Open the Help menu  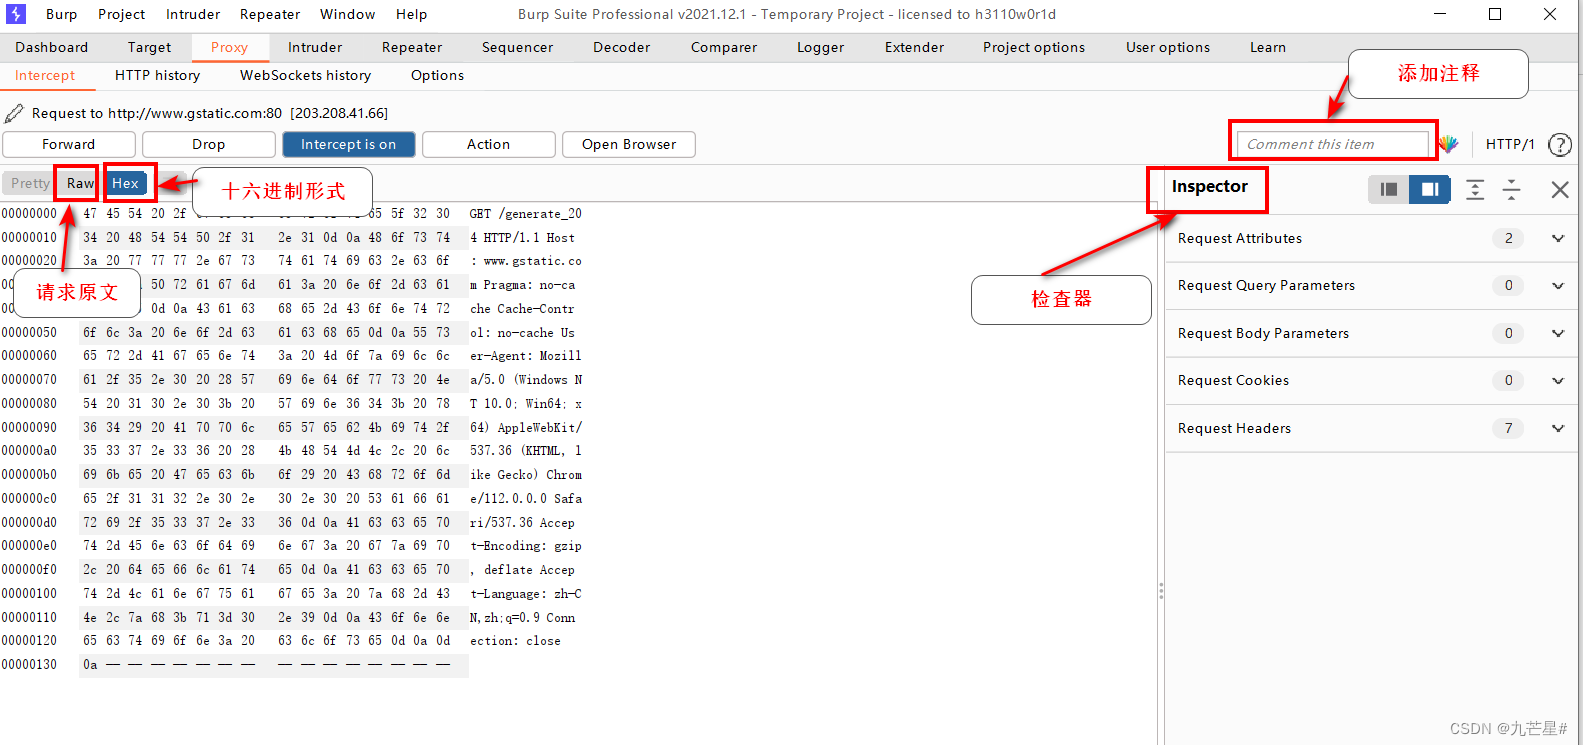coord(411,14)
